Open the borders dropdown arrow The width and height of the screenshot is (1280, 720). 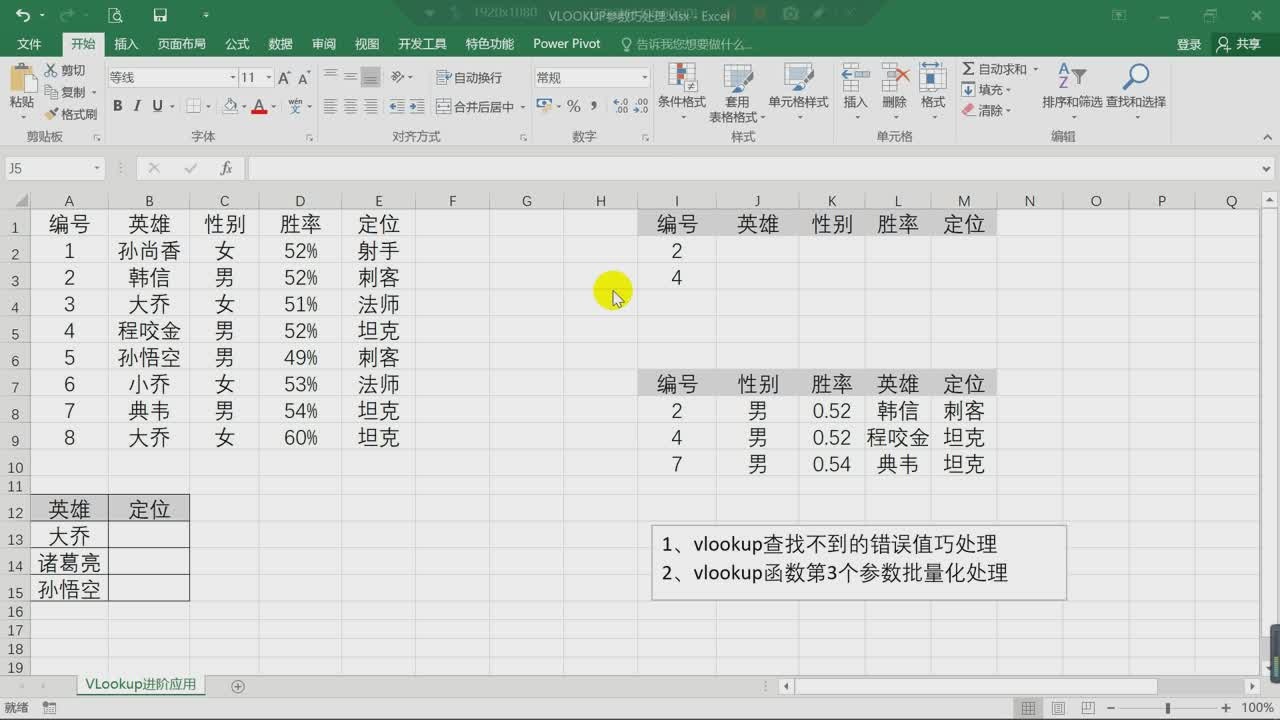point(209,106)
